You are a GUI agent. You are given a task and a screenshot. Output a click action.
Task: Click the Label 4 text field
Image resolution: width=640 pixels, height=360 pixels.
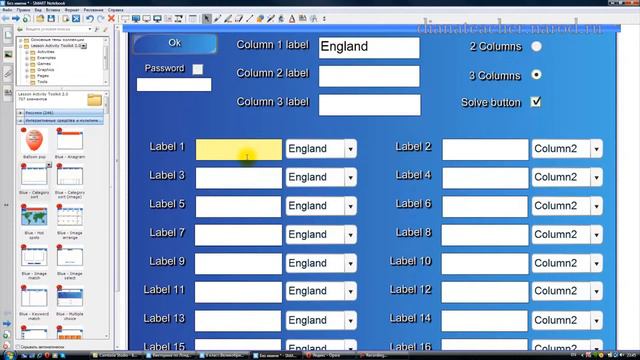485,178
